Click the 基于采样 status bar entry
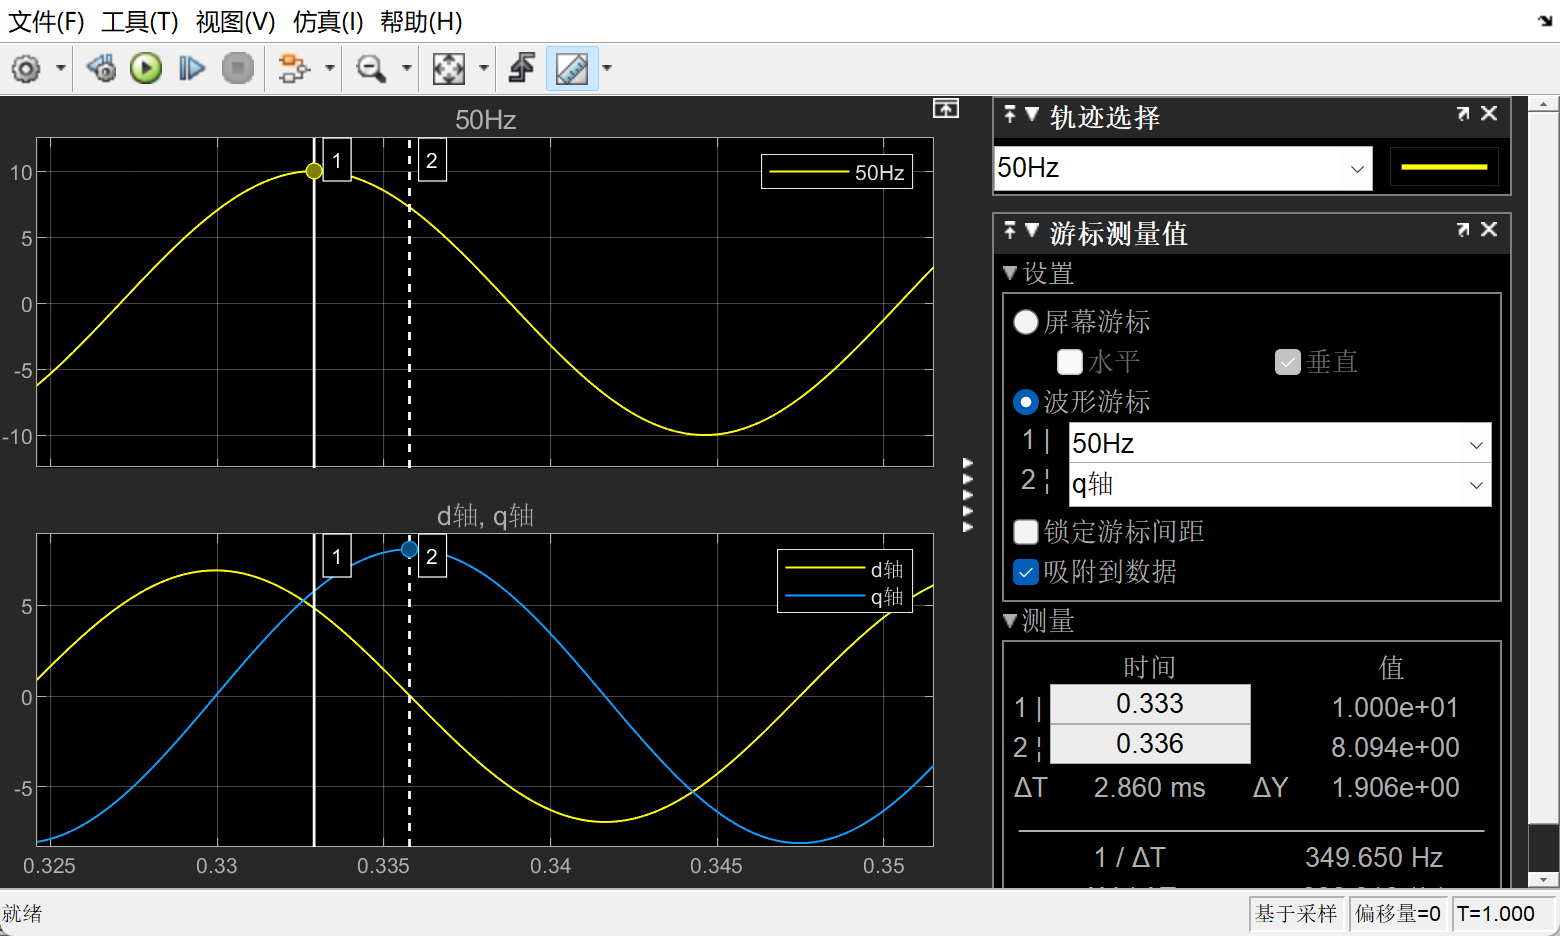This screenshot has height=936, width=1560. coord(1296,914)
